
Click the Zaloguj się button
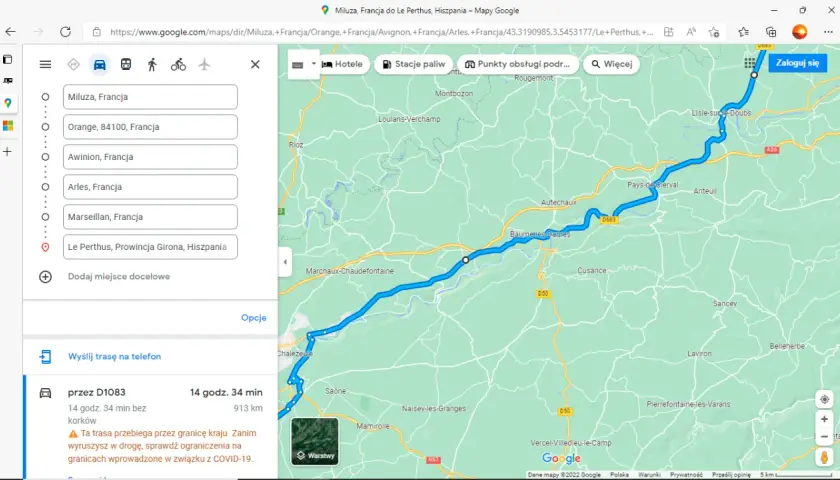pyautogui.click(x=797, y=63)
